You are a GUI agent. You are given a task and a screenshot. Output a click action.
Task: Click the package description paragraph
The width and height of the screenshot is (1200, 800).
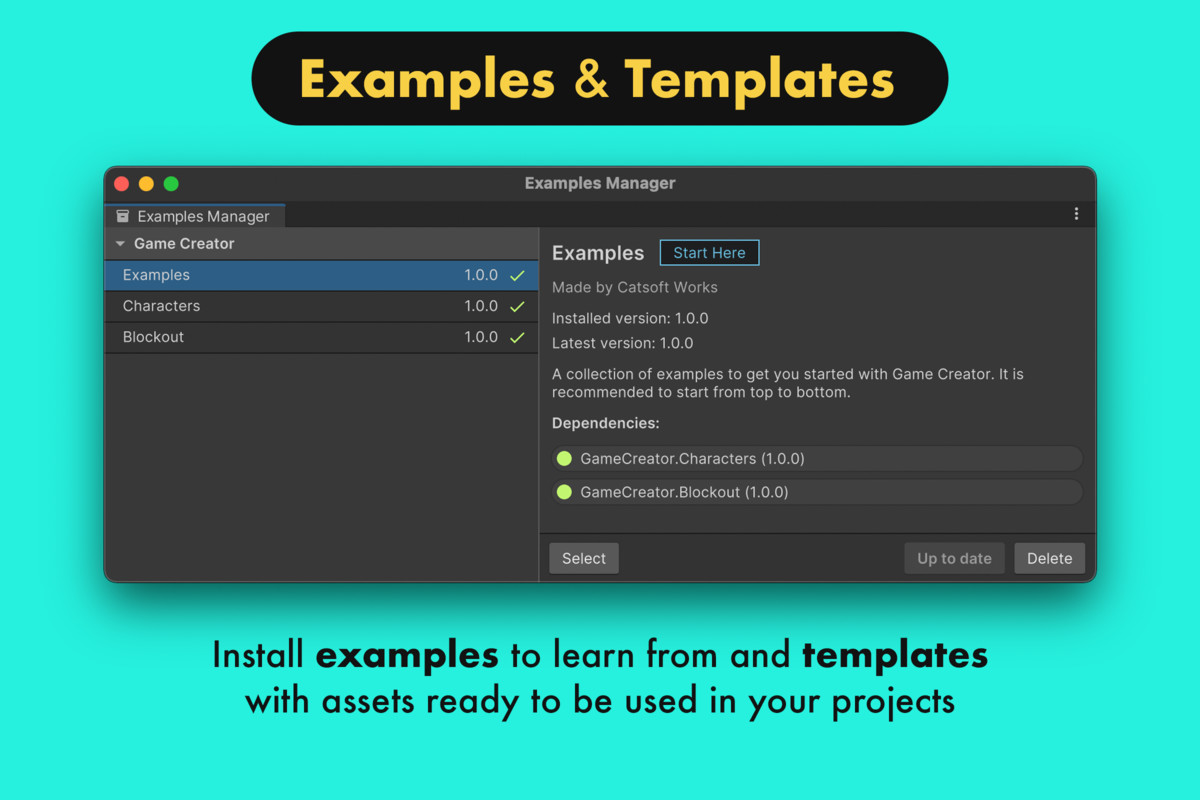pyautogui.click(x=788, y=383)
